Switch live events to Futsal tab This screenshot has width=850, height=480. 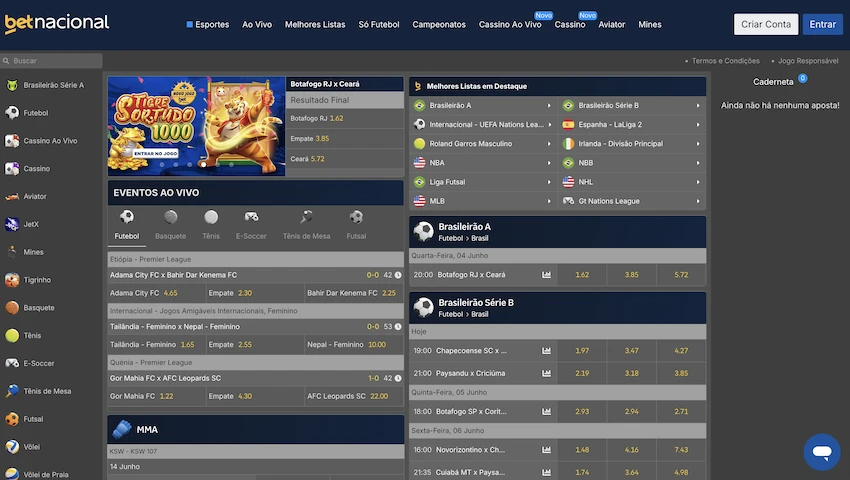tap(356, 225)
